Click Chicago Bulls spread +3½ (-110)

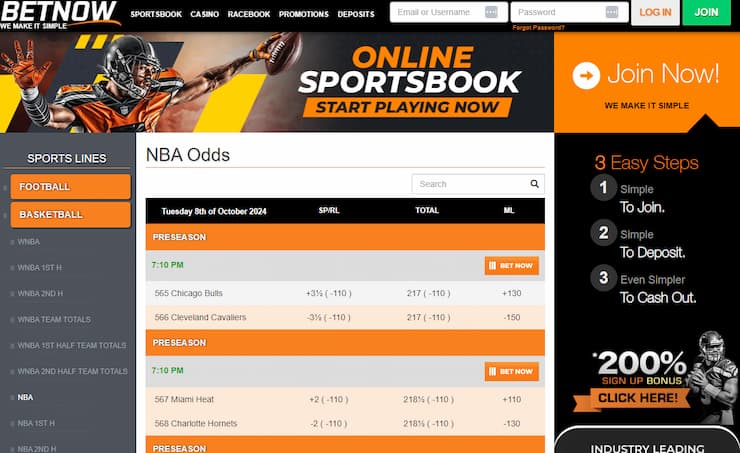[328, 294]
